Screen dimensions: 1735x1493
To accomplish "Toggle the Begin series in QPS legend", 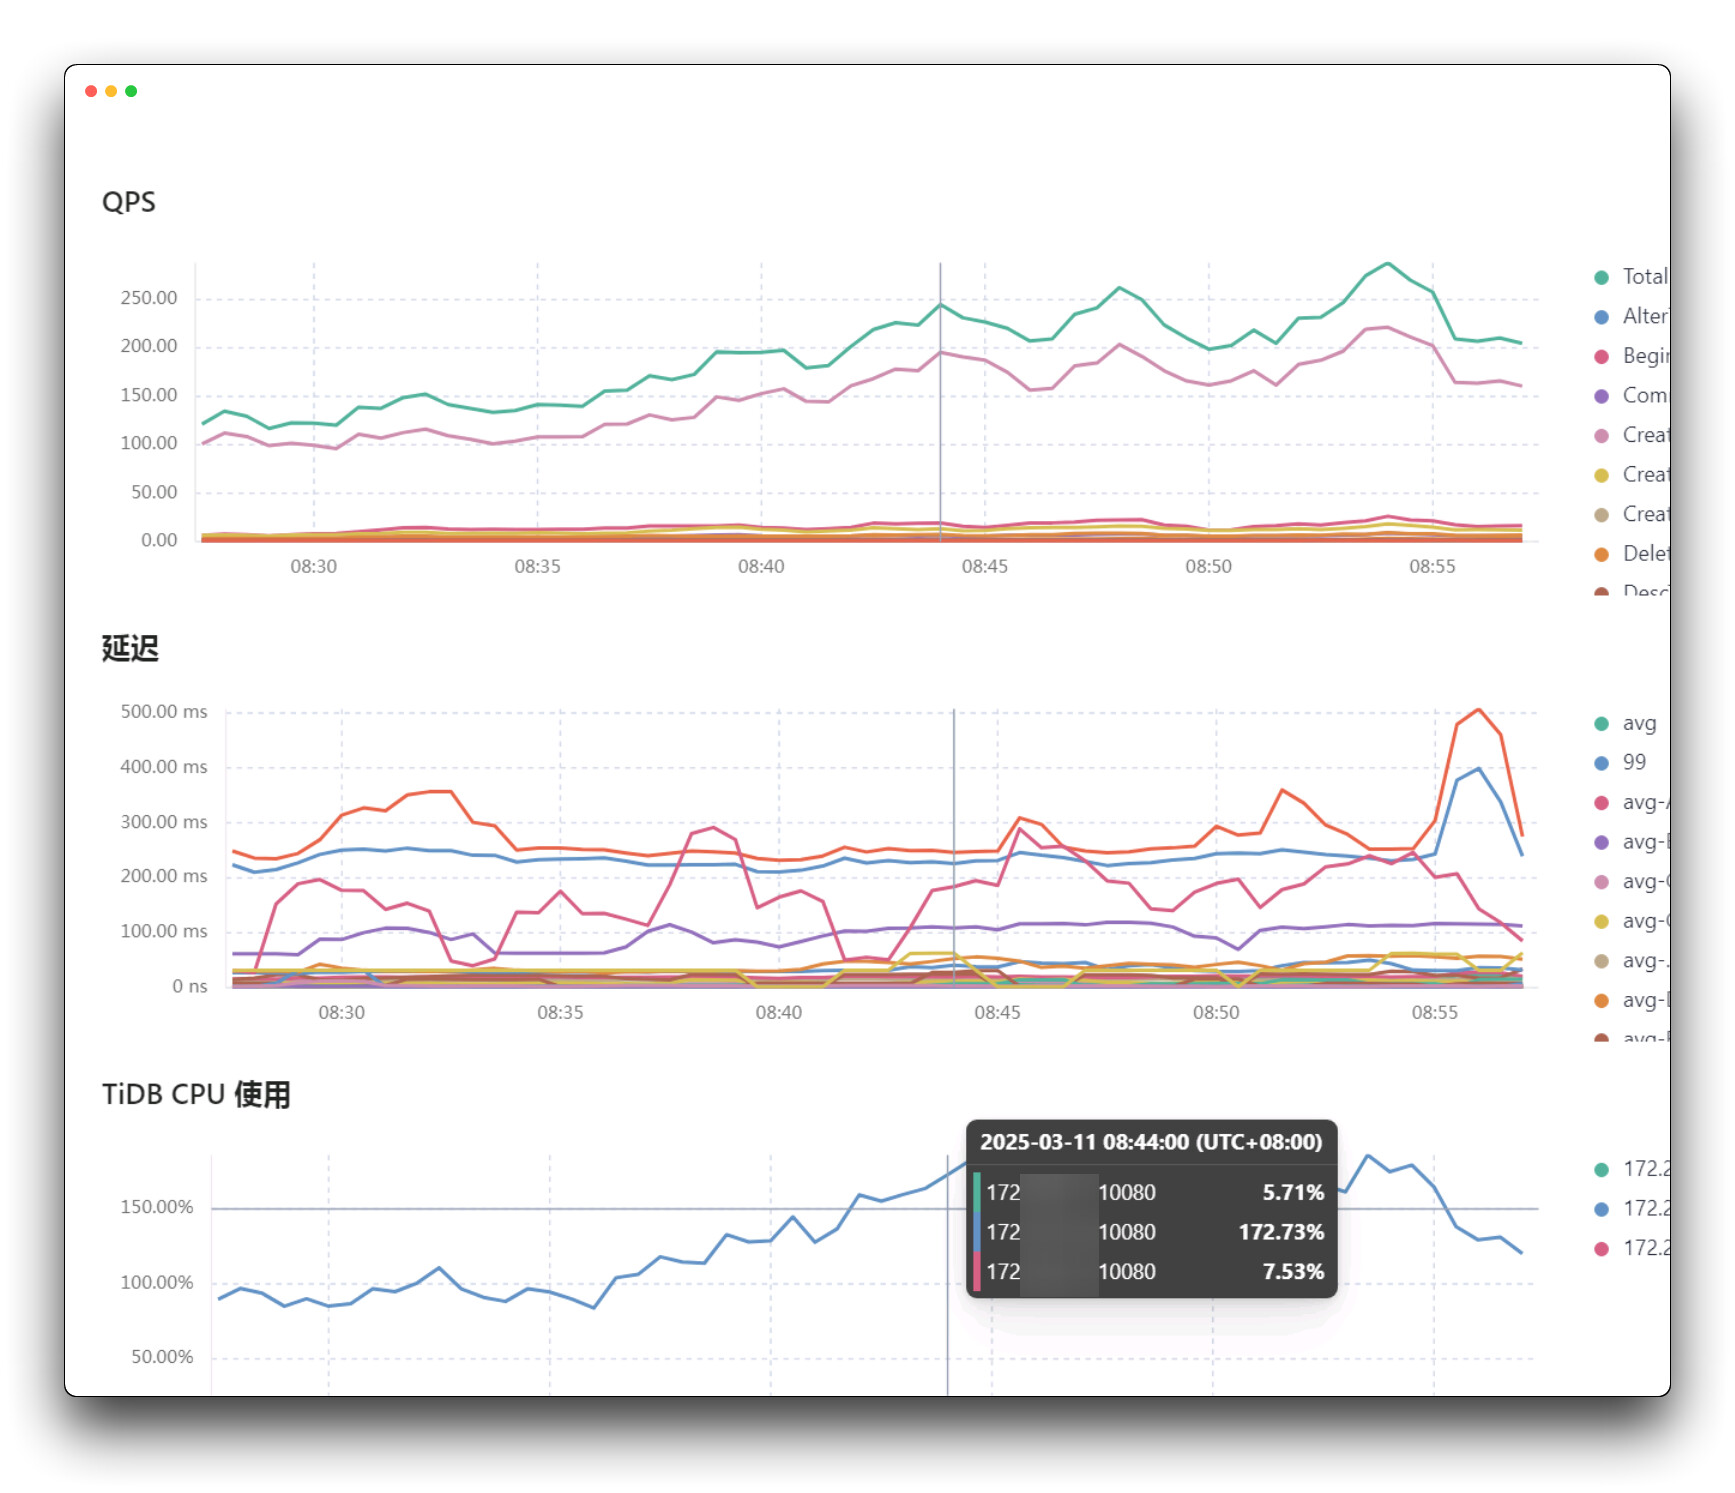I will click(x=1631, y=356).
